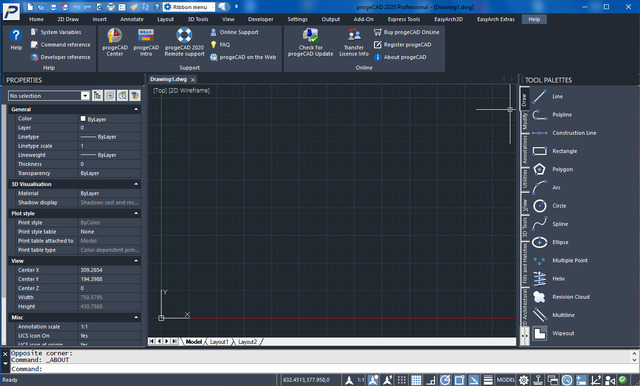Activate the Arc tool
The width and height of the screenshot is (640, 386).
[x=546, y=188]
